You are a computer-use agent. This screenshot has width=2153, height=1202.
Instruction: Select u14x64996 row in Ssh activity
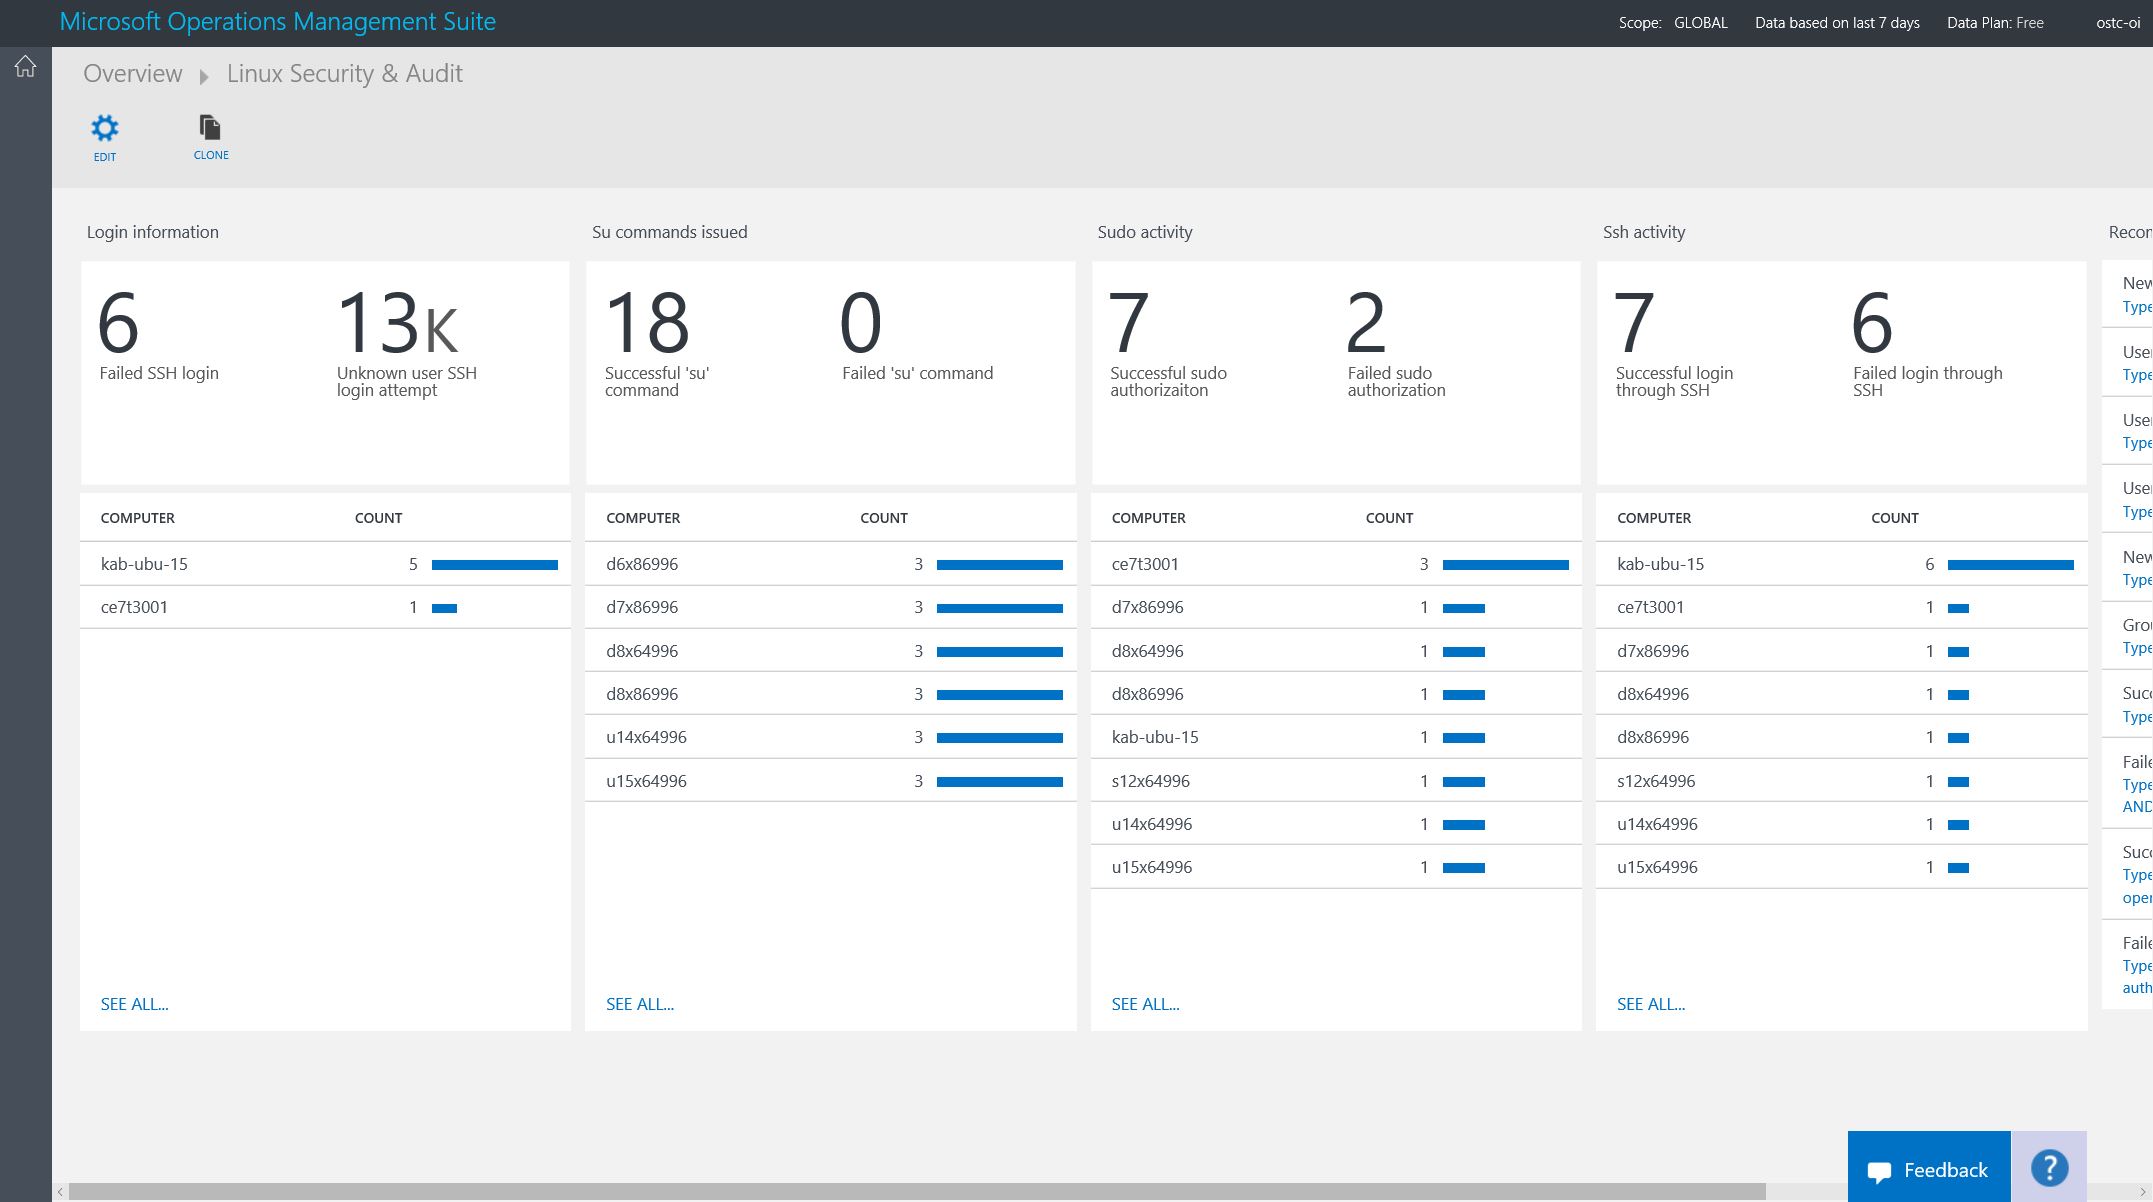[x=1842, y=824]
